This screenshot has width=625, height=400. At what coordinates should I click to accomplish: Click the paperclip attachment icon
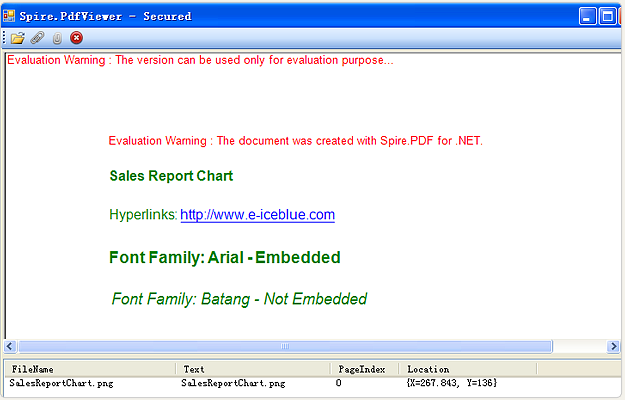(x=37, y=38)
